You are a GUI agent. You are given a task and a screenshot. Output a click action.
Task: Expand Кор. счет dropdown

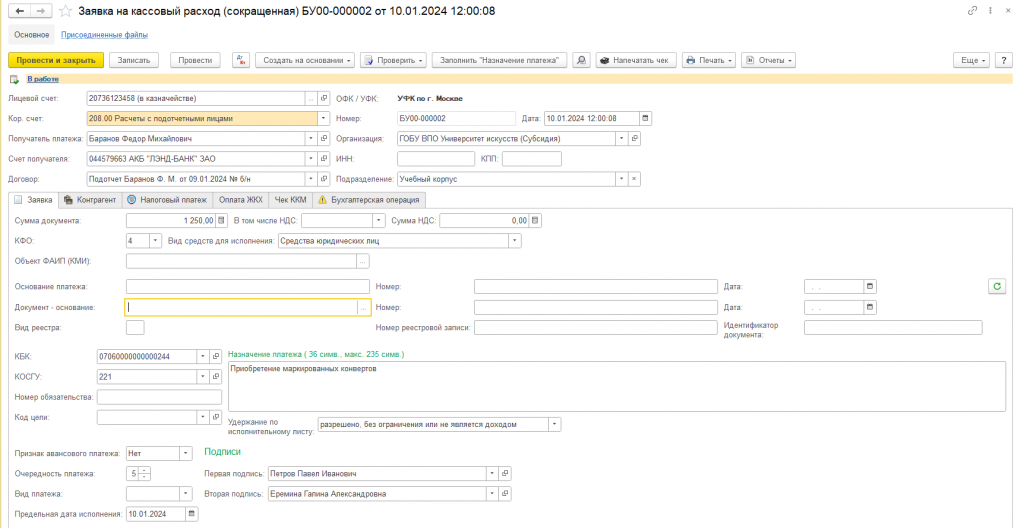coord(323,118)
